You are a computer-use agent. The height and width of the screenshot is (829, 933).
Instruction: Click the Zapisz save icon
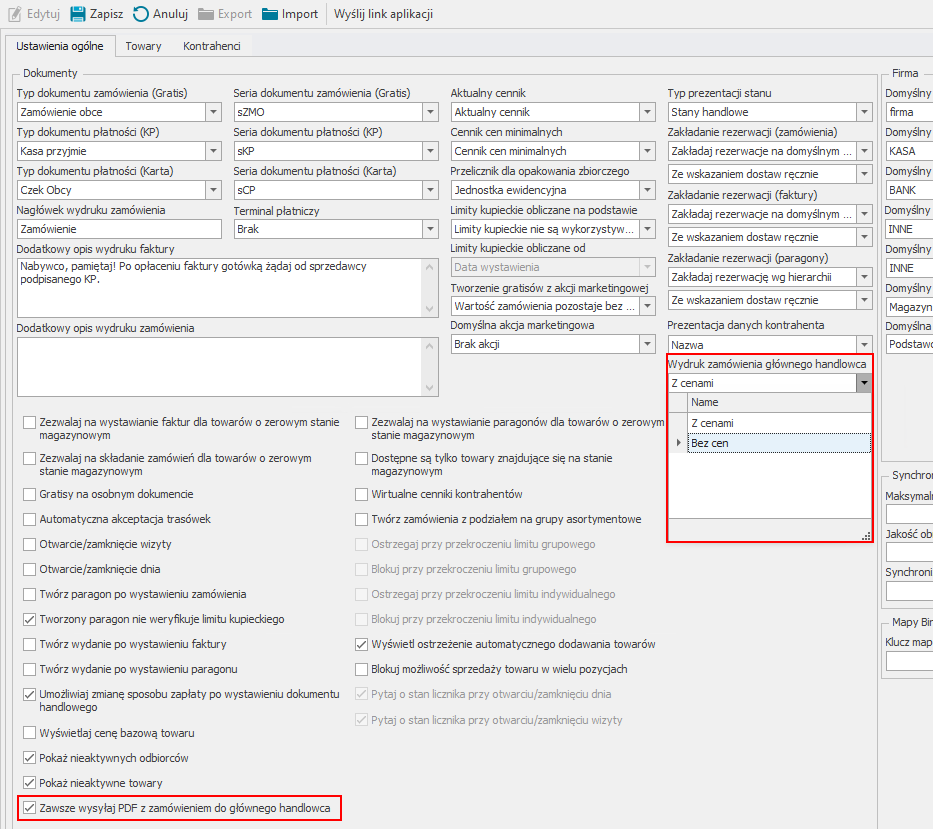(78, 14)
